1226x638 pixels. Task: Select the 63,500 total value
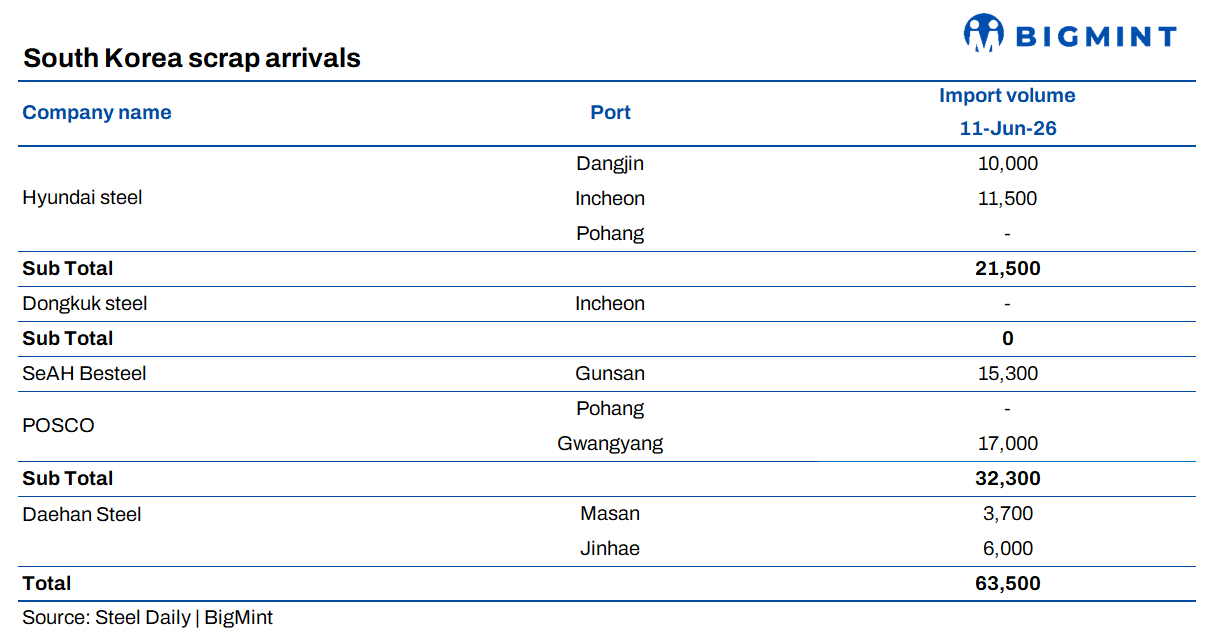1007,583
